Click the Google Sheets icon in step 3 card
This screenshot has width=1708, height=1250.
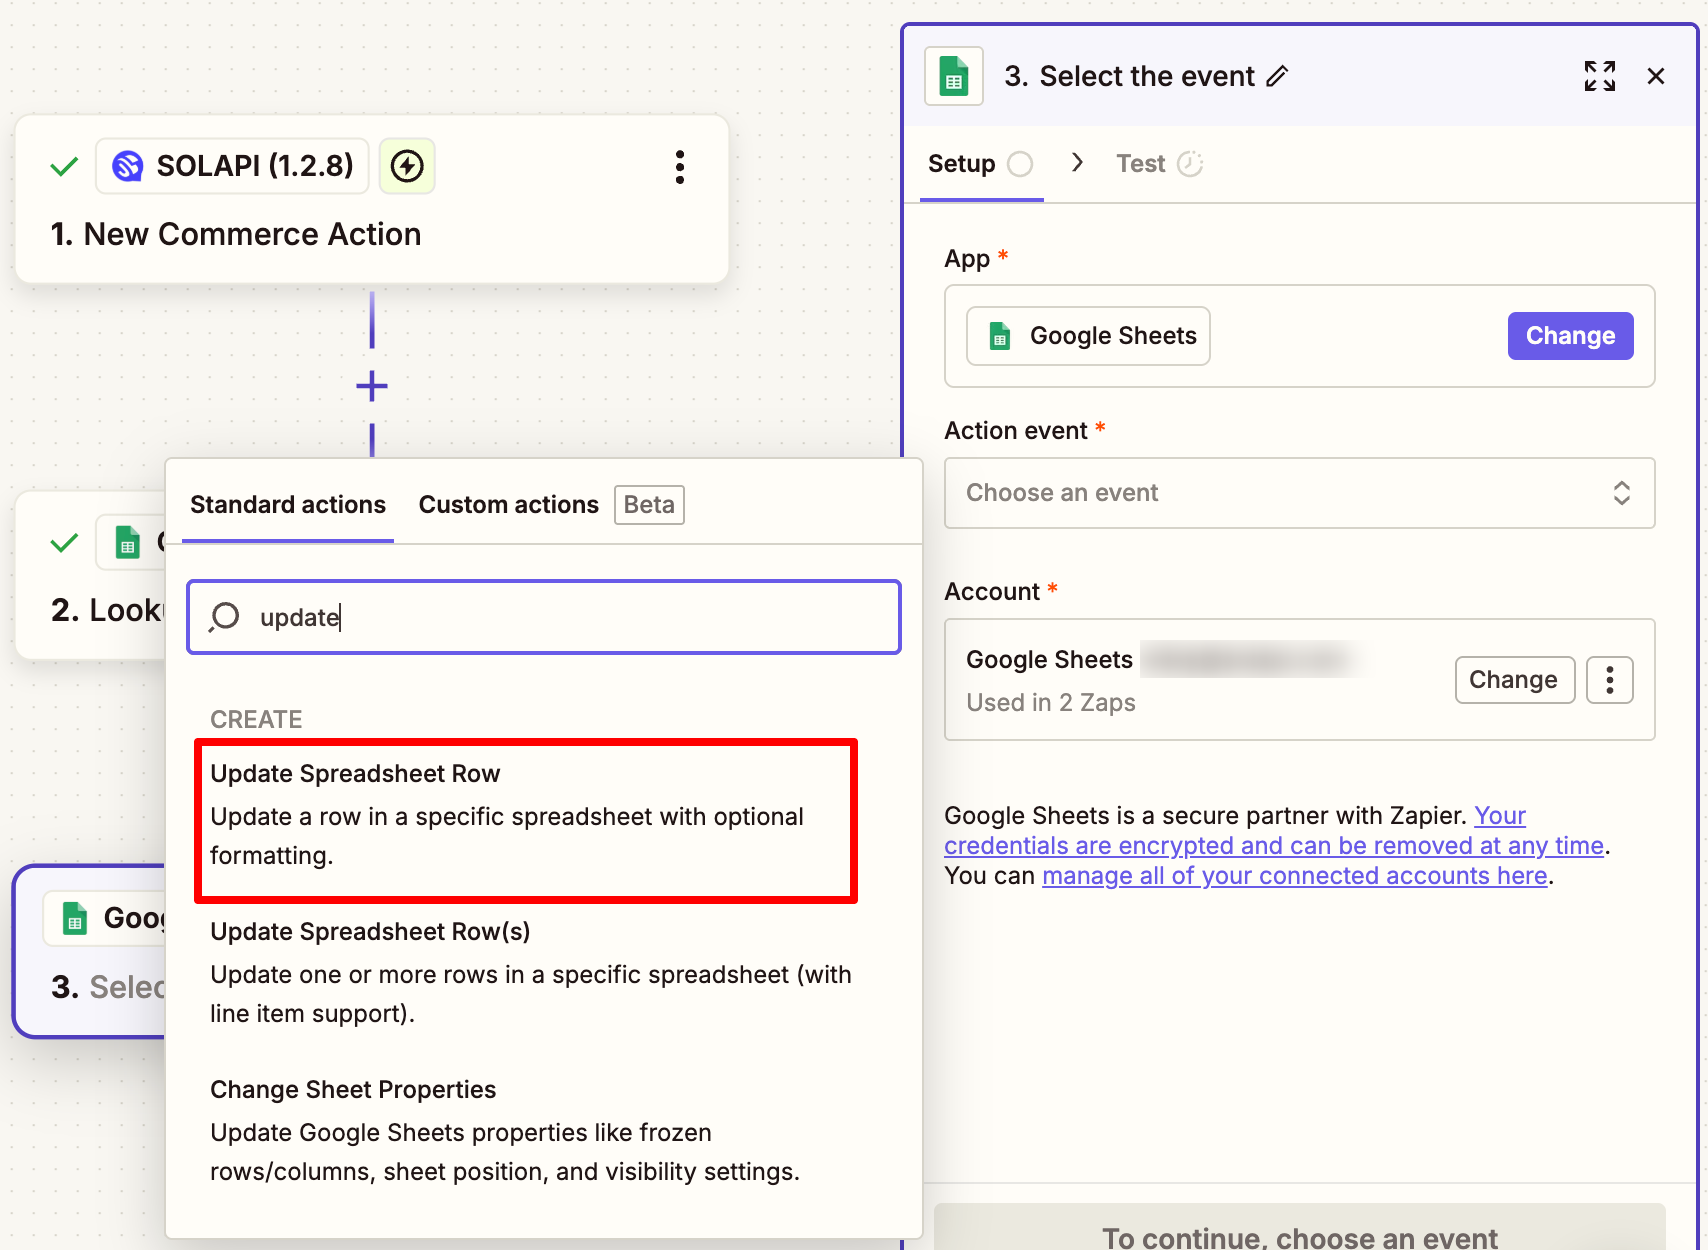click(75, 918)
